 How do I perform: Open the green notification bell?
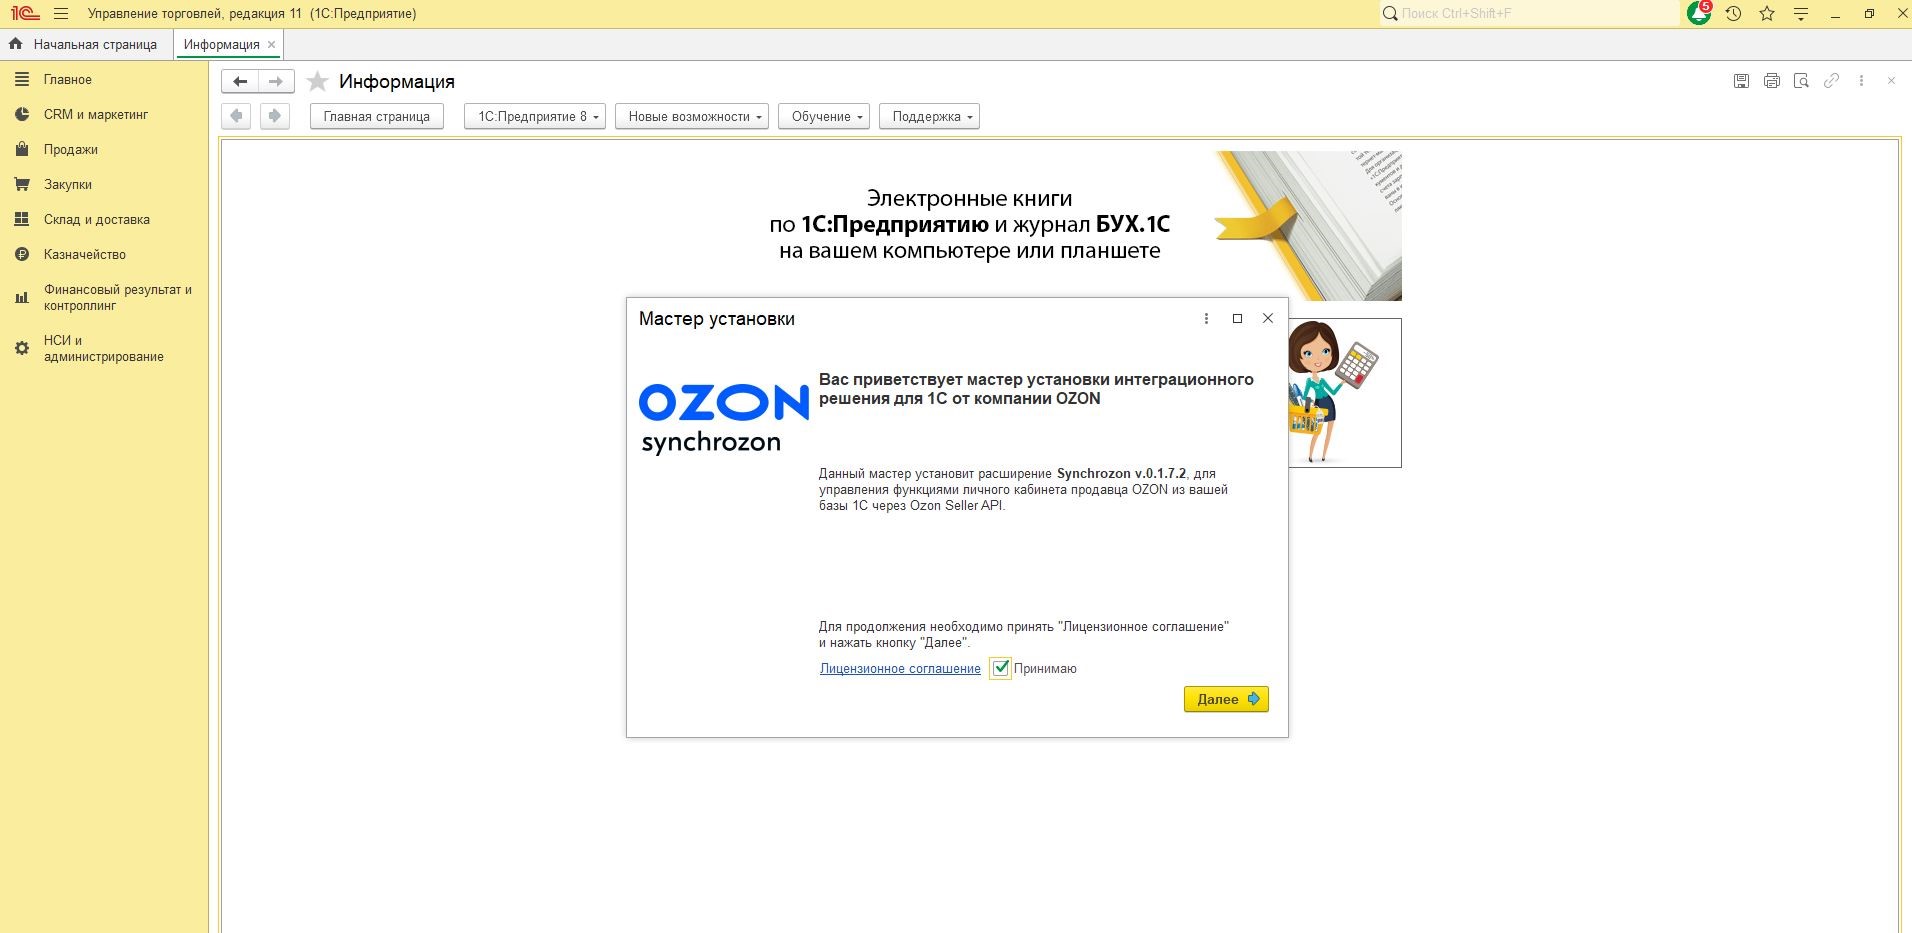click(1699, 14)
